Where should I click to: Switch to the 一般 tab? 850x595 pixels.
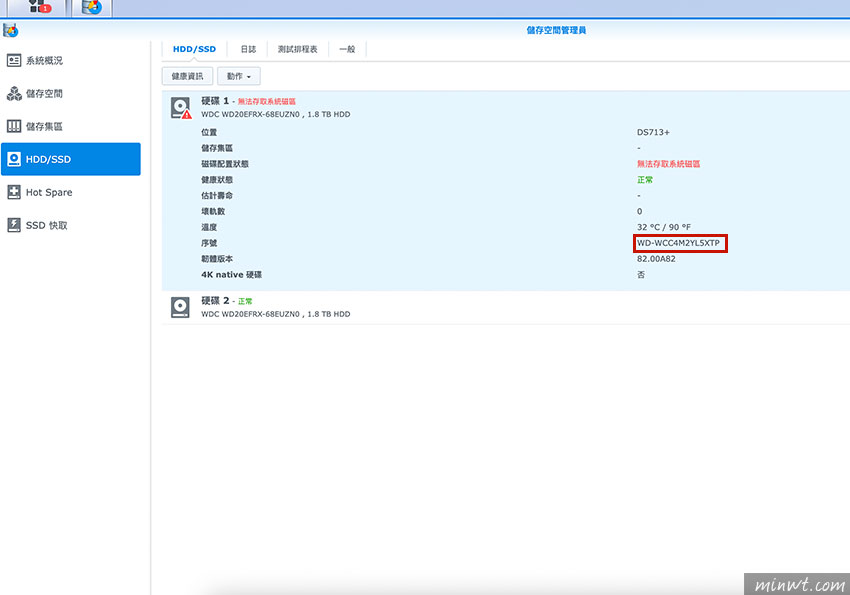tap(347, 48)
